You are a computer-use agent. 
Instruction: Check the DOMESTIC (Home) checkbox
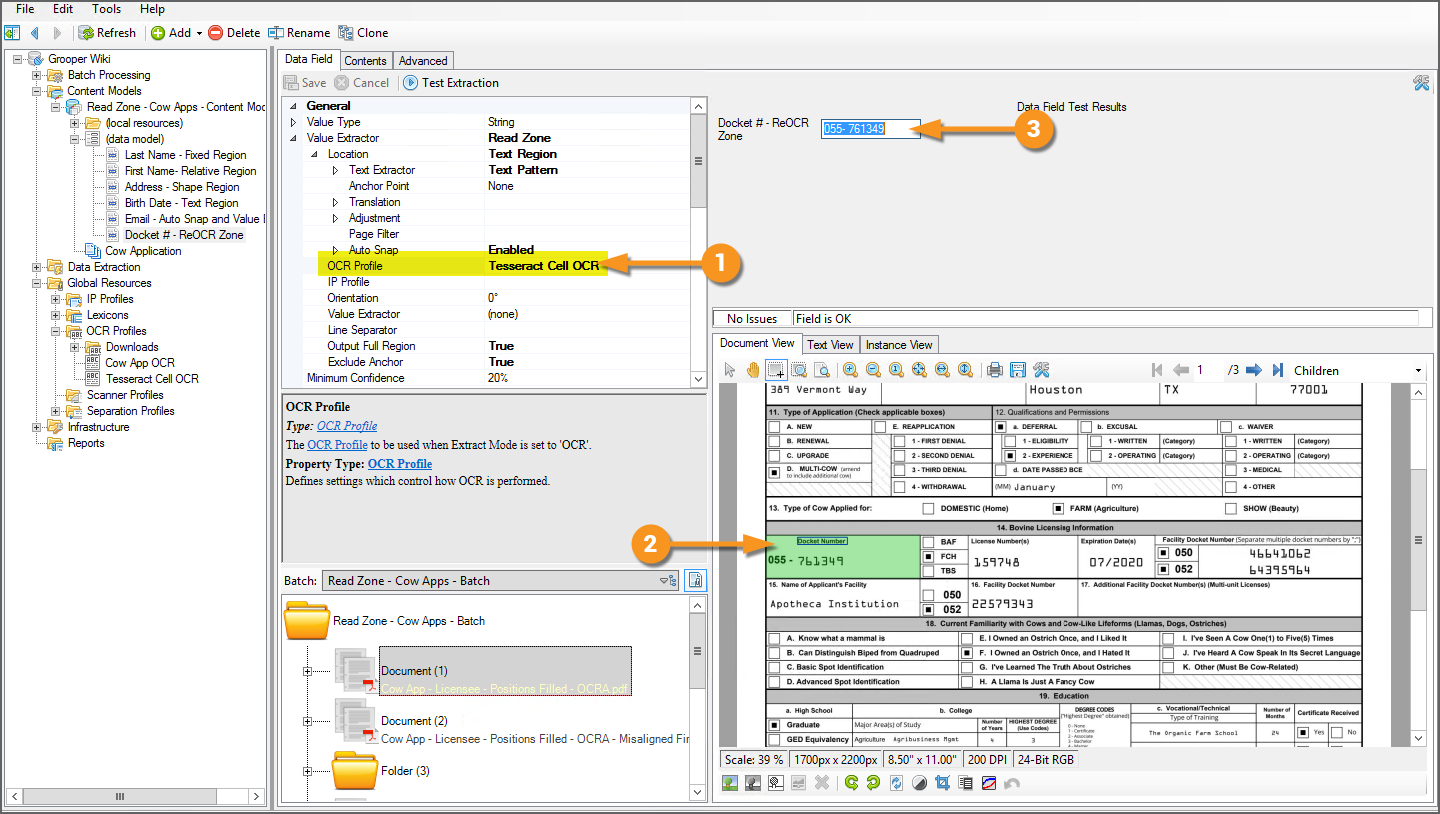point(928,509)
